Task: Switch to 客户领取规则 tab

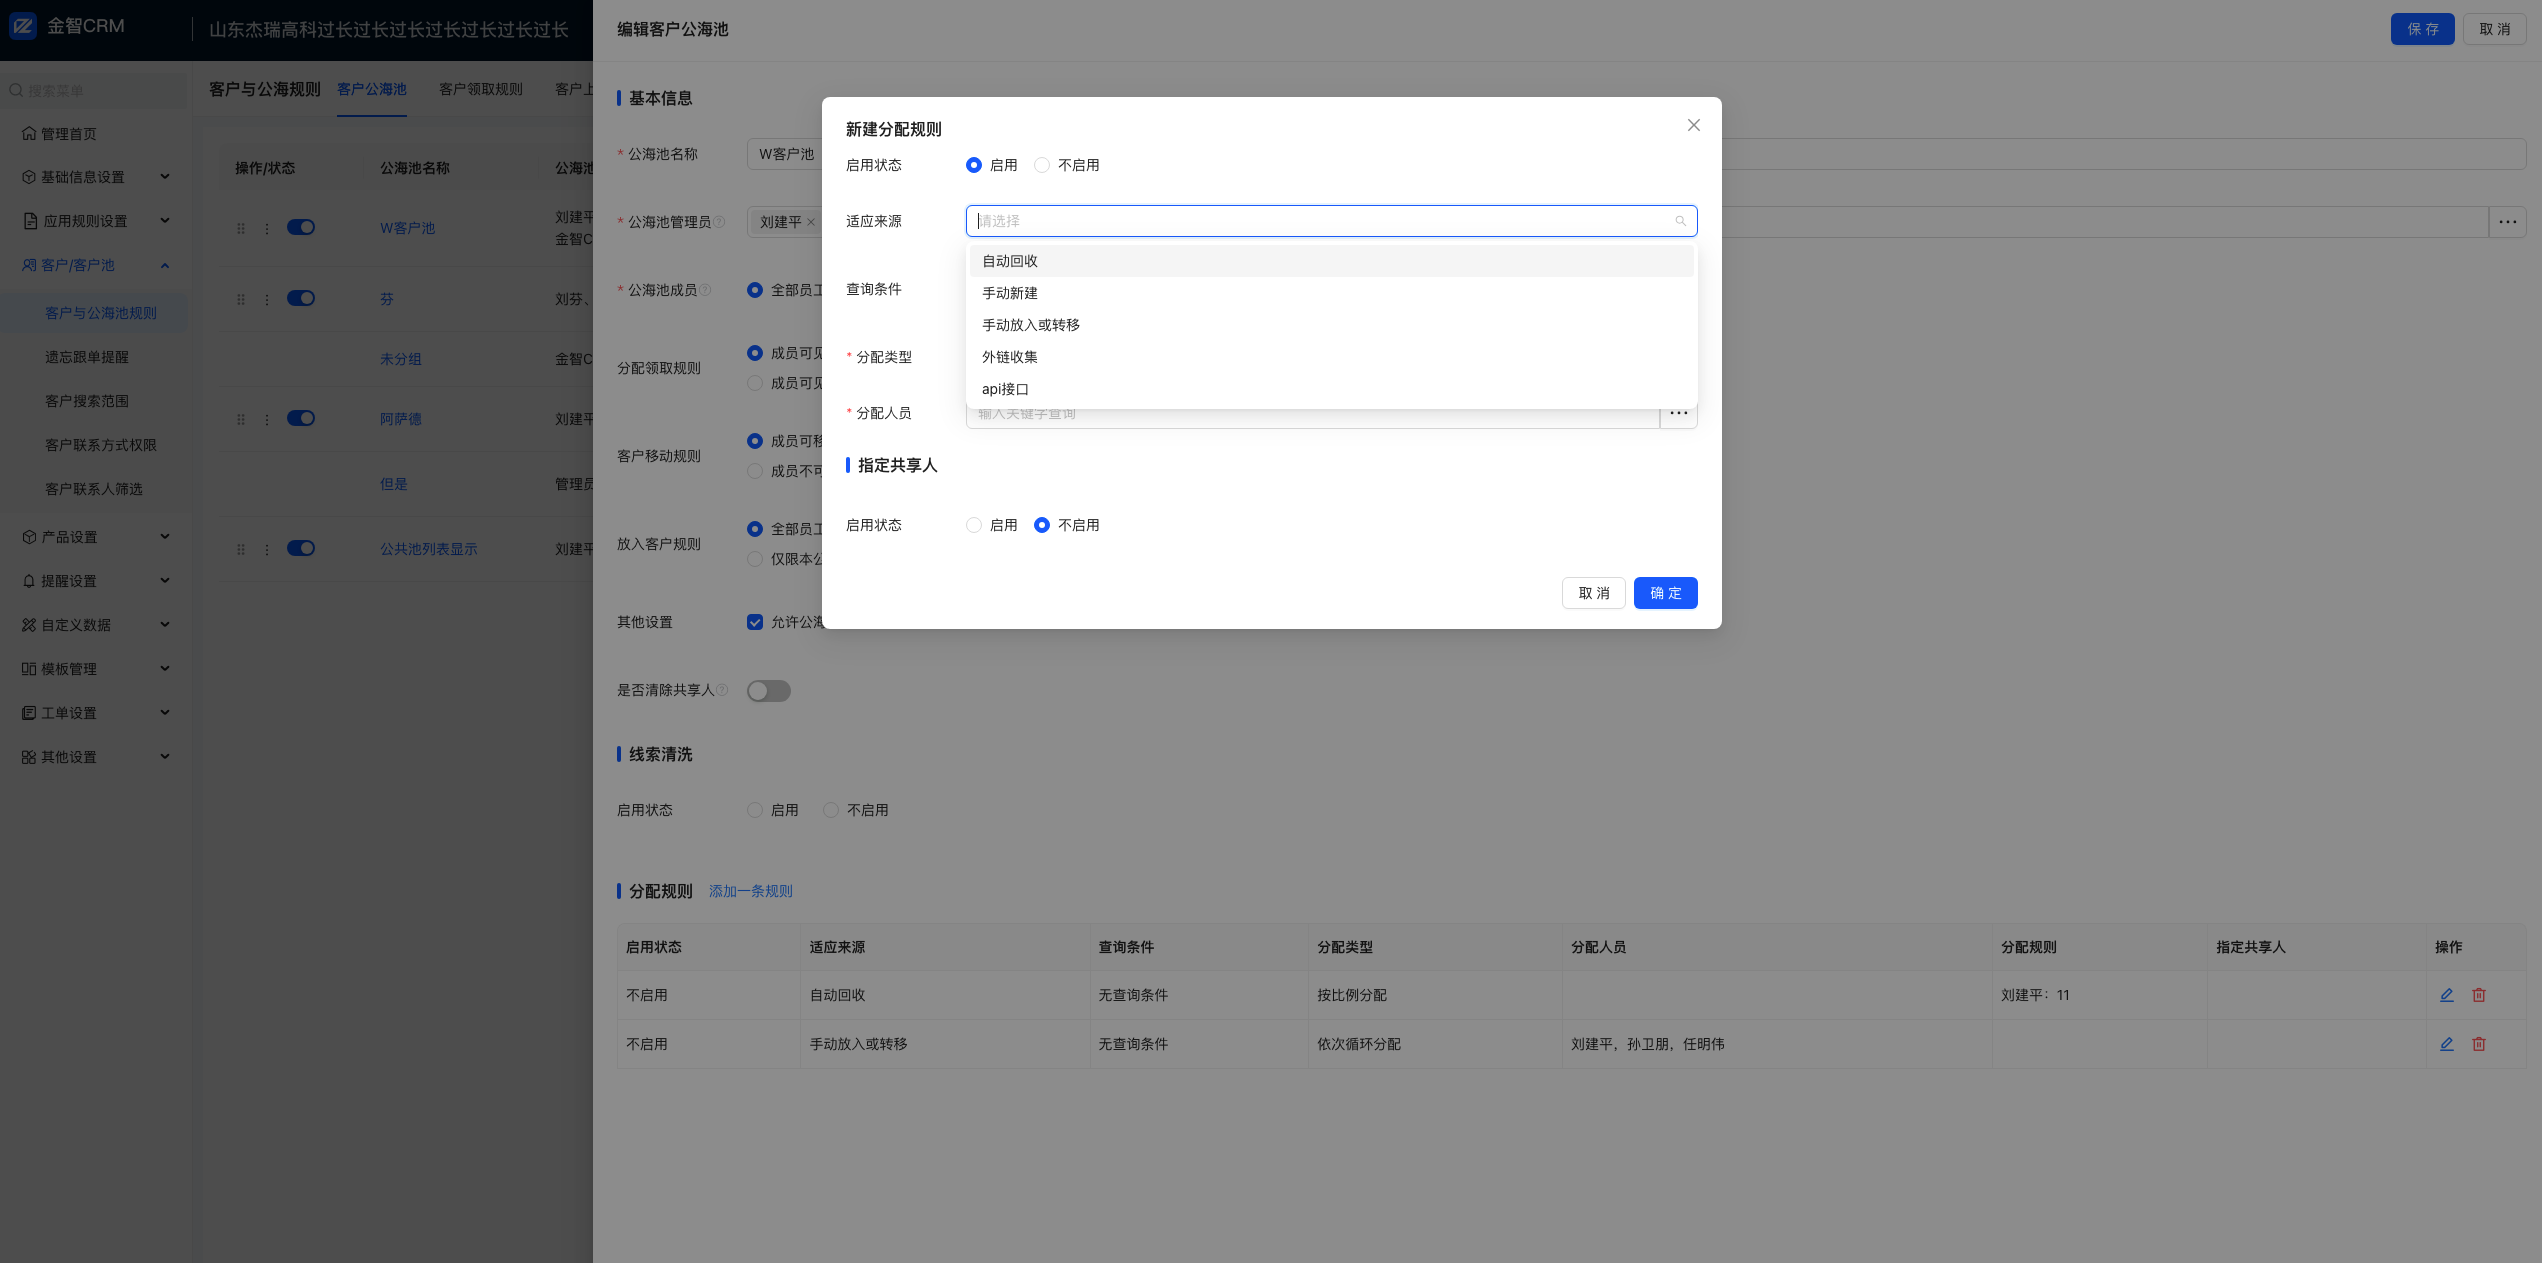Action: click(x=481, y=89)
